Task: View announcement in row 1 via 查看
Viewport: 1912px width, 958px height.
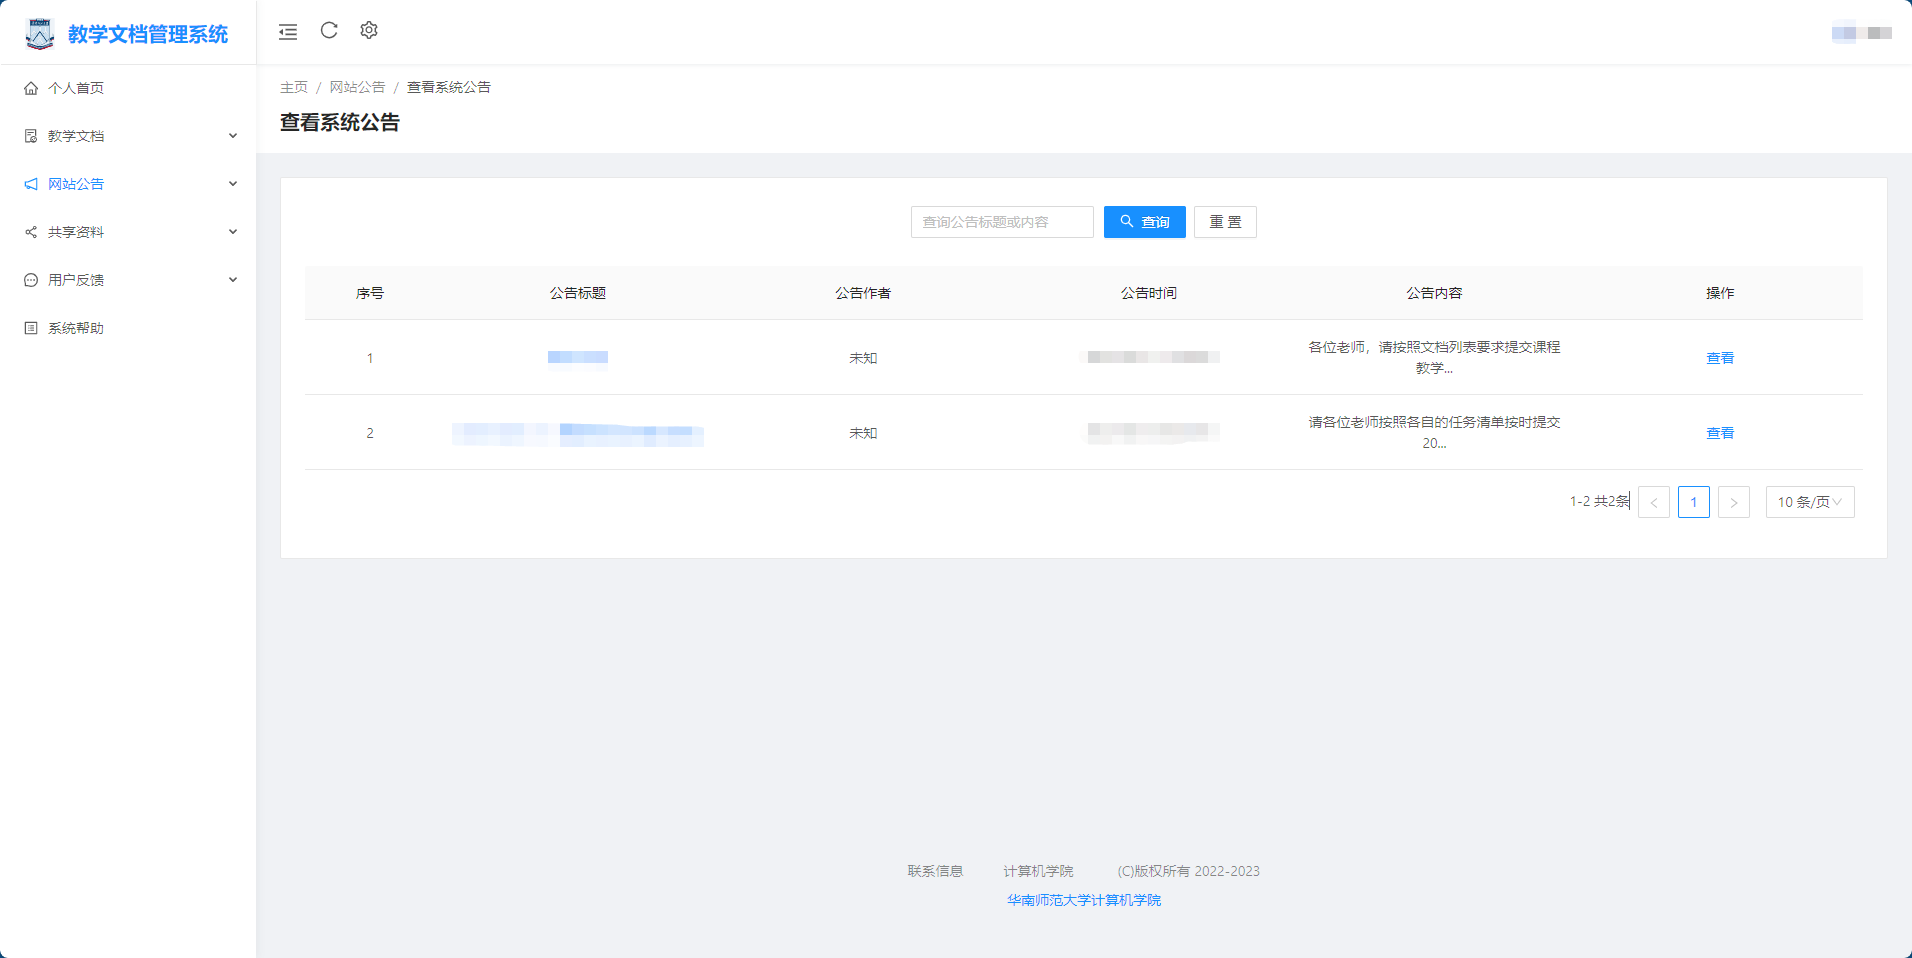Action: [1720, 358]
